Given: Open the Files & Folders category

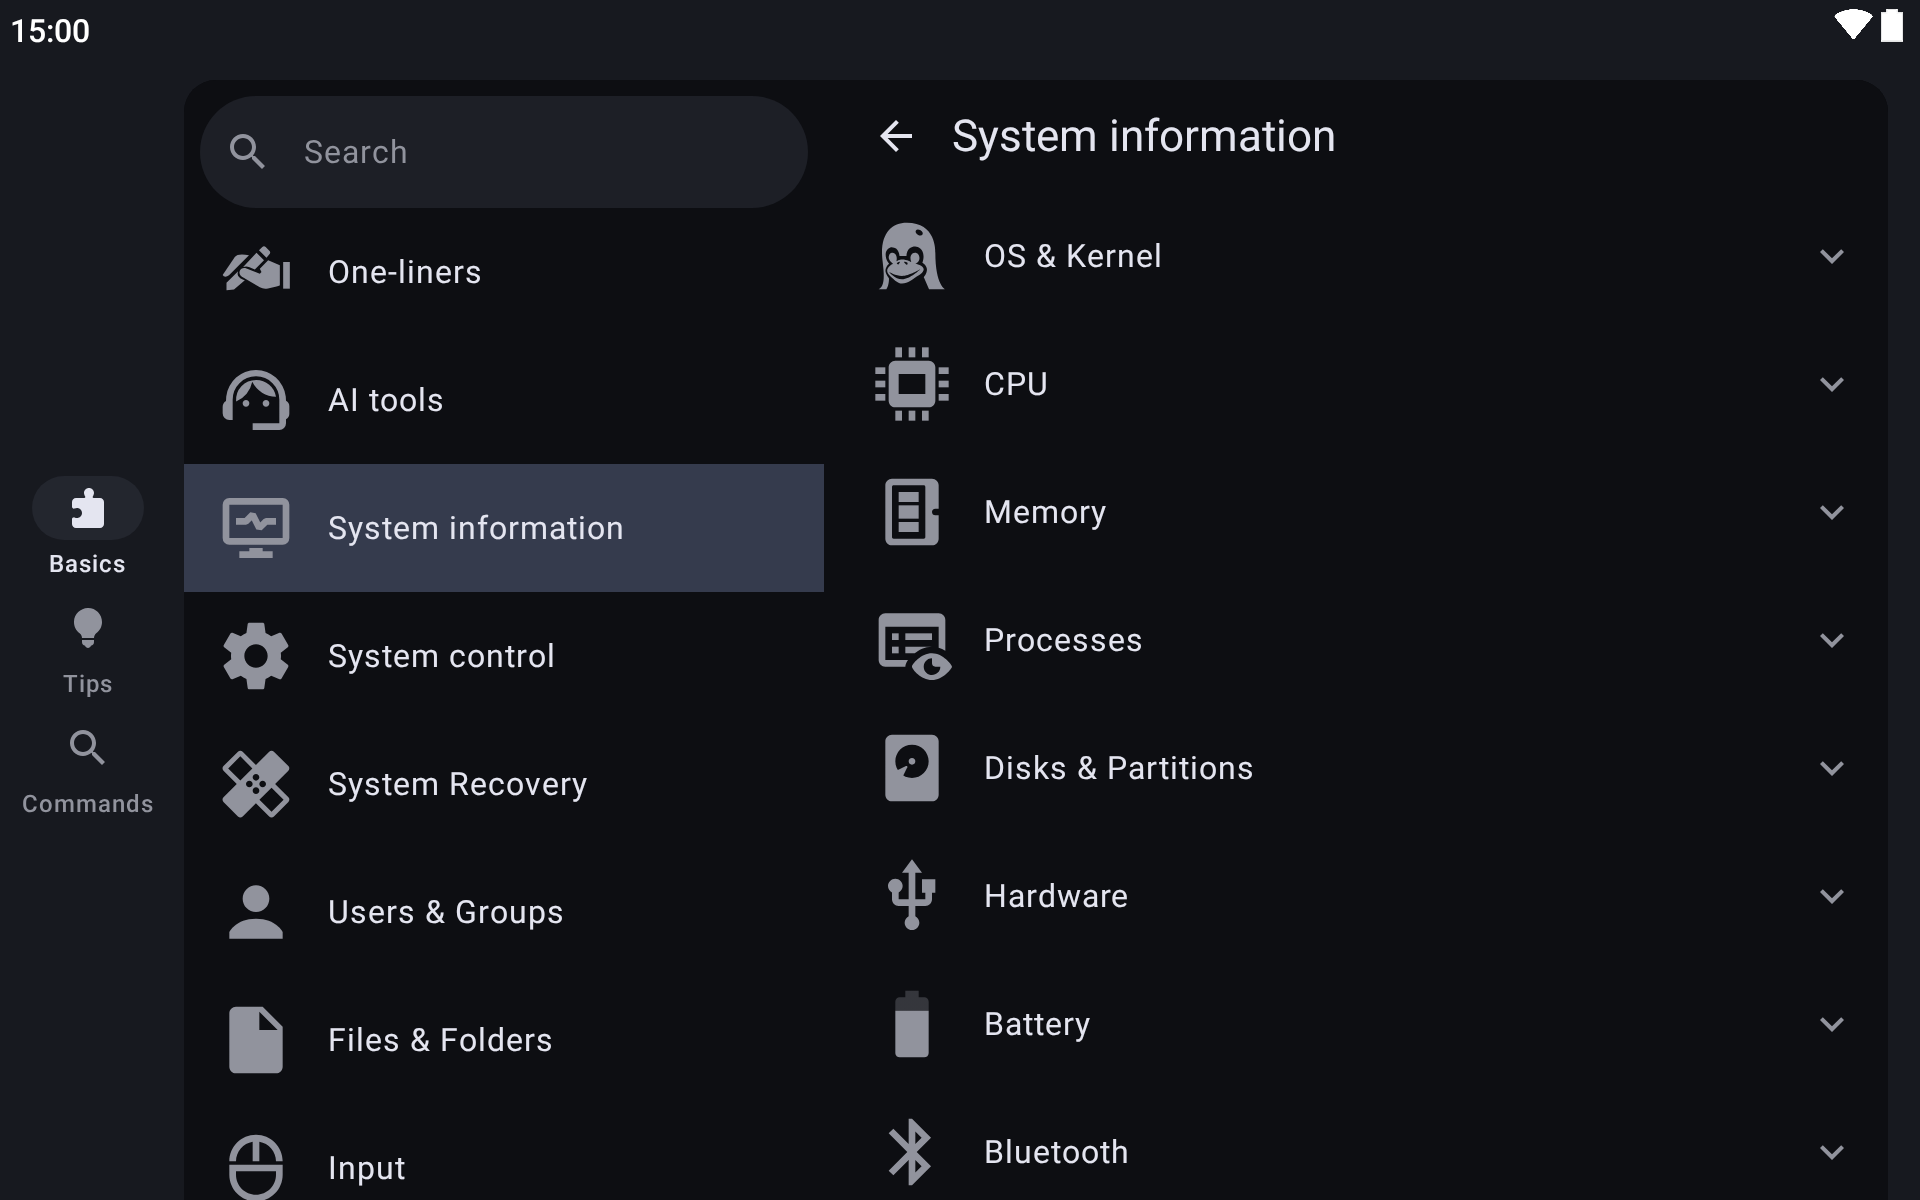Looking at the screenshot, I should click(504, 1040).
